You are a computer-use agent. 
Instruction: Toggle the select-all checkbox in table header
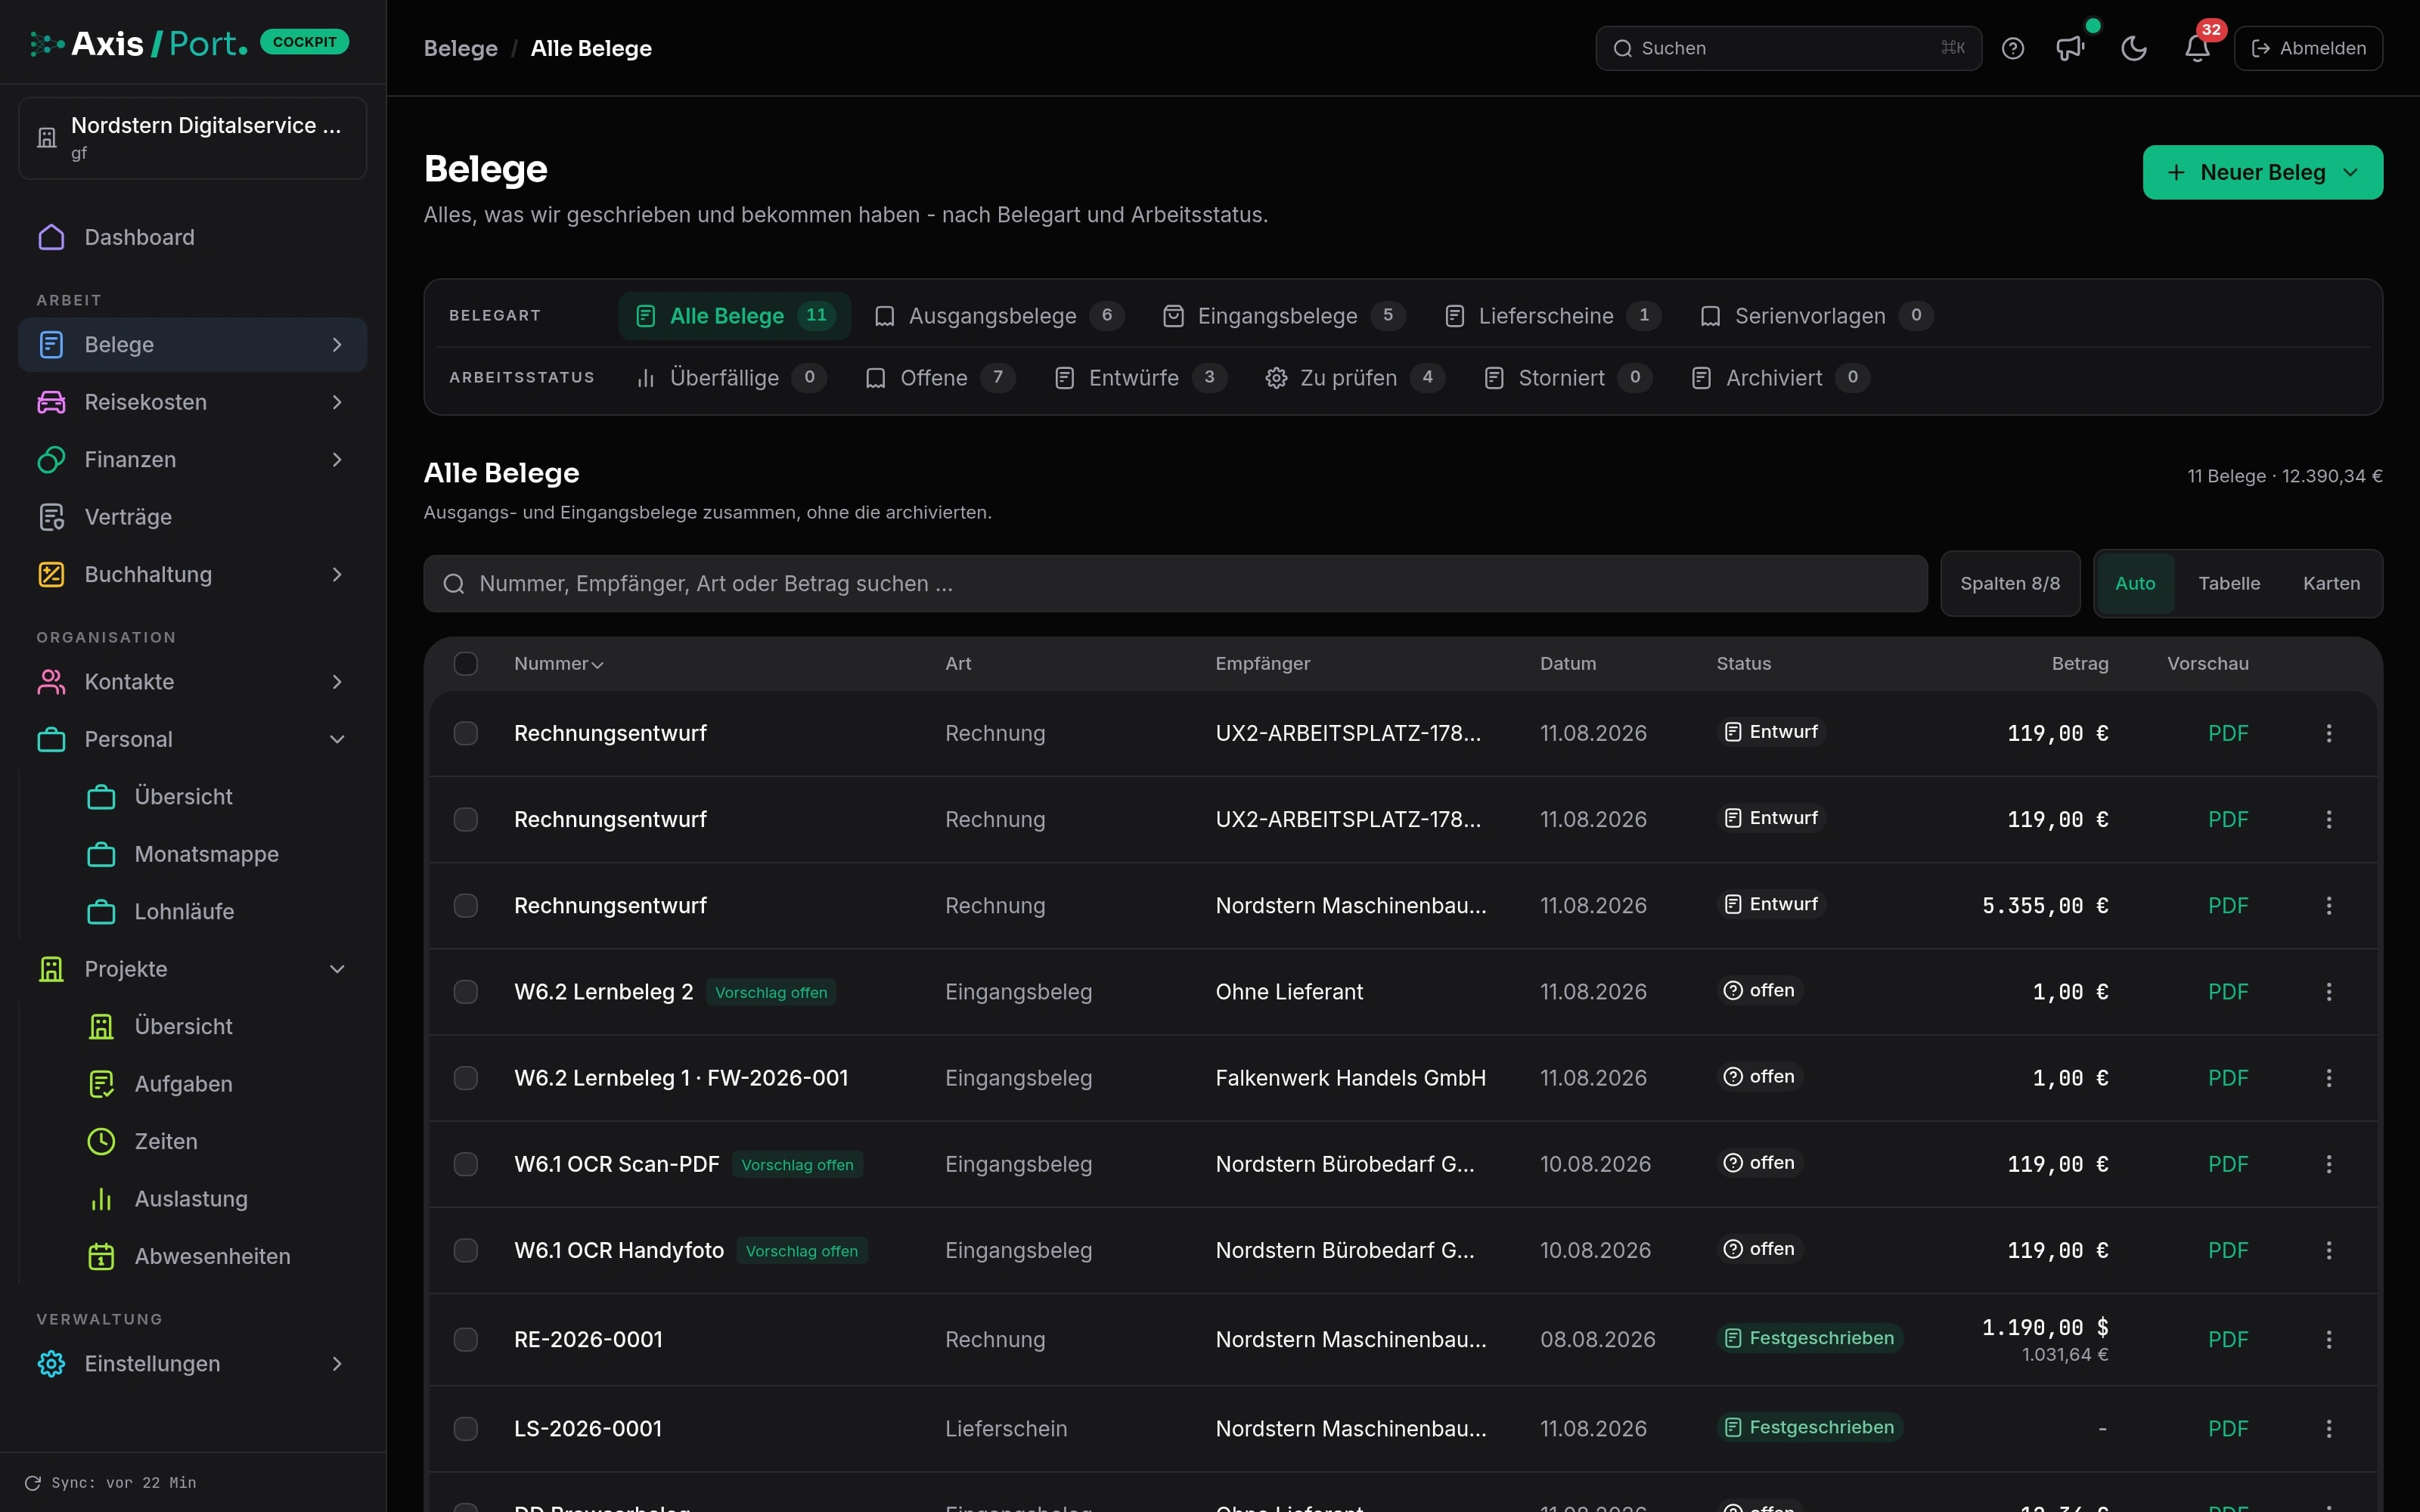click(466, 664)
